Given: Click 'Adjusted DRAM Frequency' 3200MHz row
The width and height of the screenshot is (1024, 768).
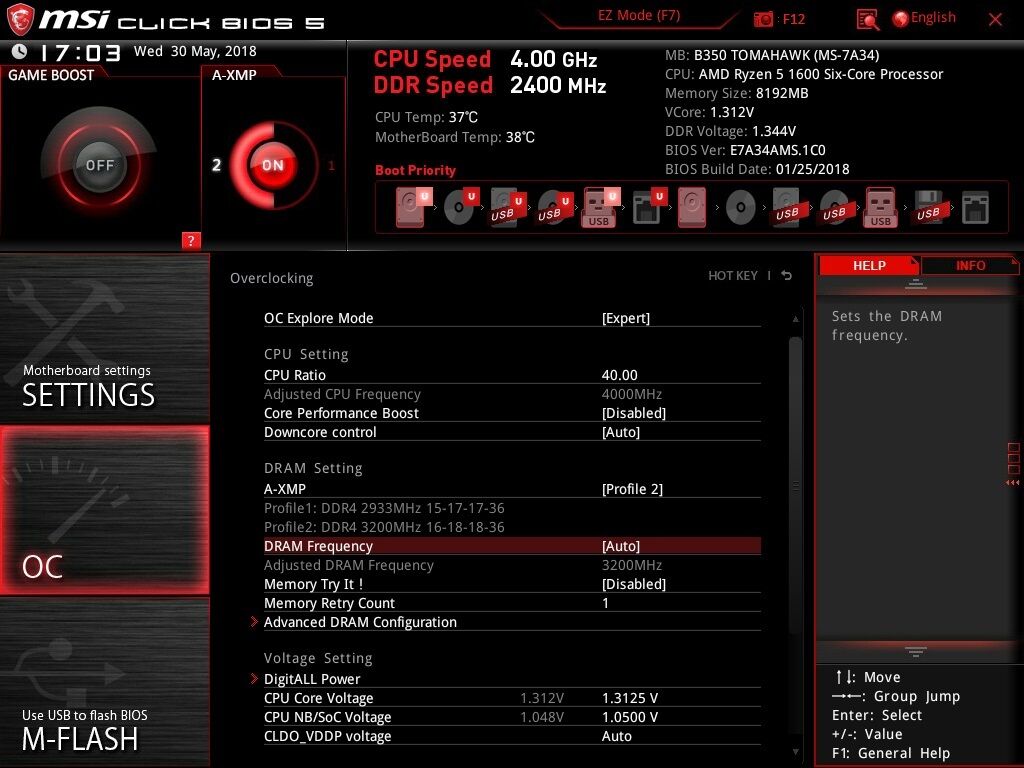Looking at the screenshot, I should coord(512,565).
